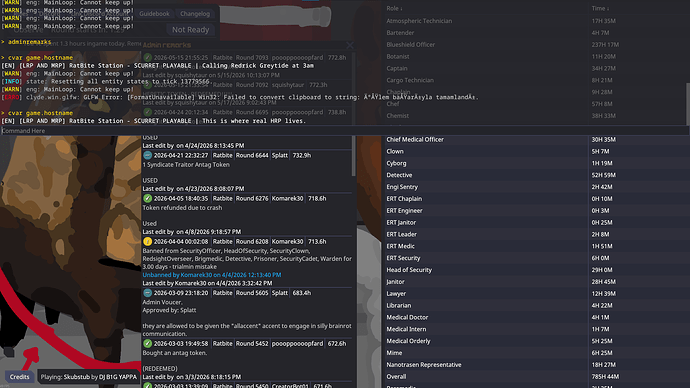
Task: Select the Chief Medical Officer role row
Action: [536, 139]
